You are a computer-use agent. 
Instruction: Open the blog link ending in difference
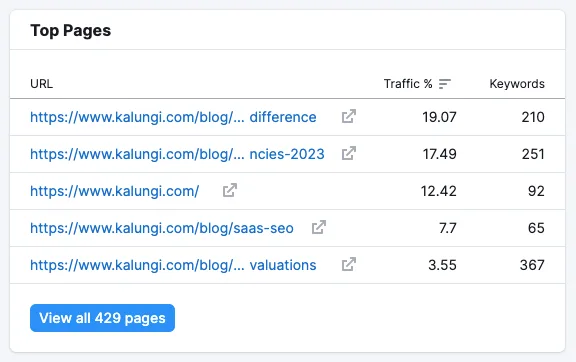(173, 117)
